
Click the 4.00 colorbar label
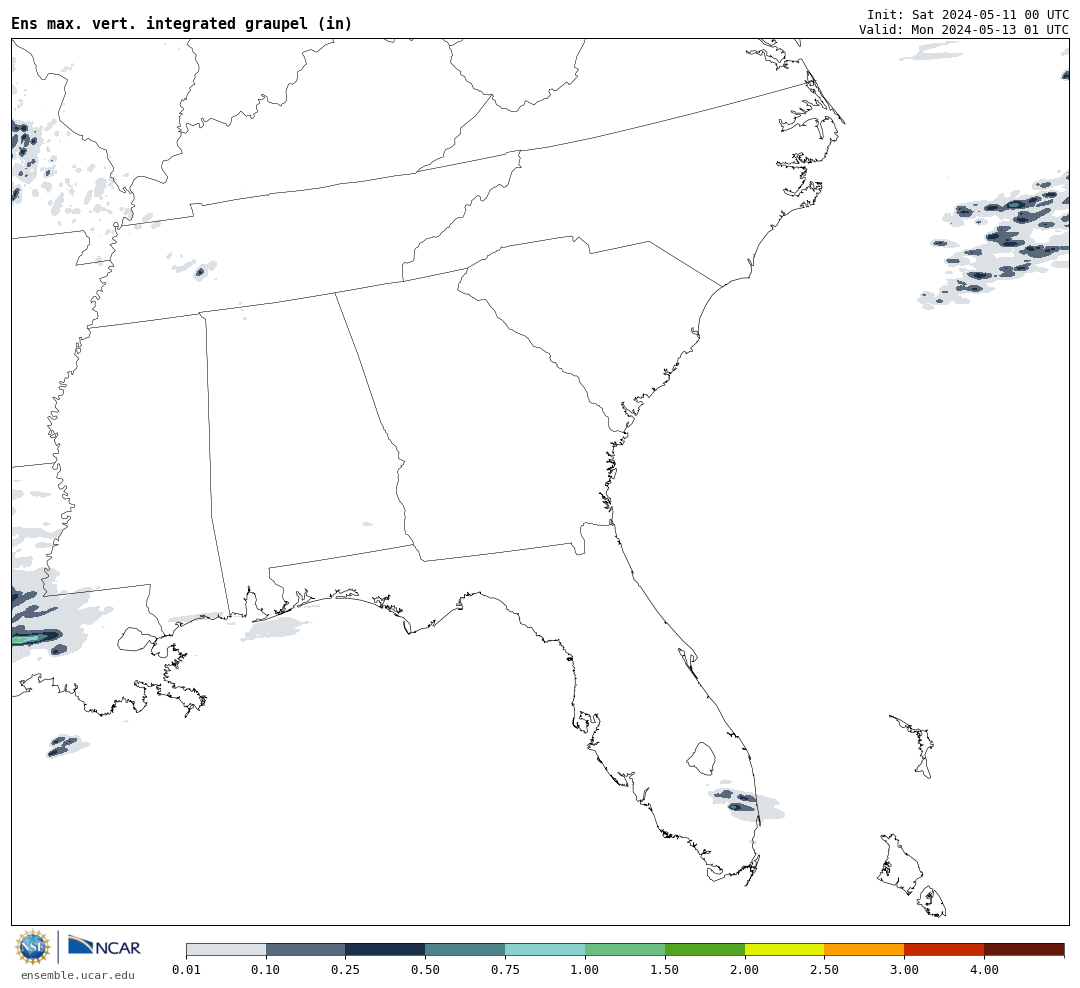[x=984, y=970]
